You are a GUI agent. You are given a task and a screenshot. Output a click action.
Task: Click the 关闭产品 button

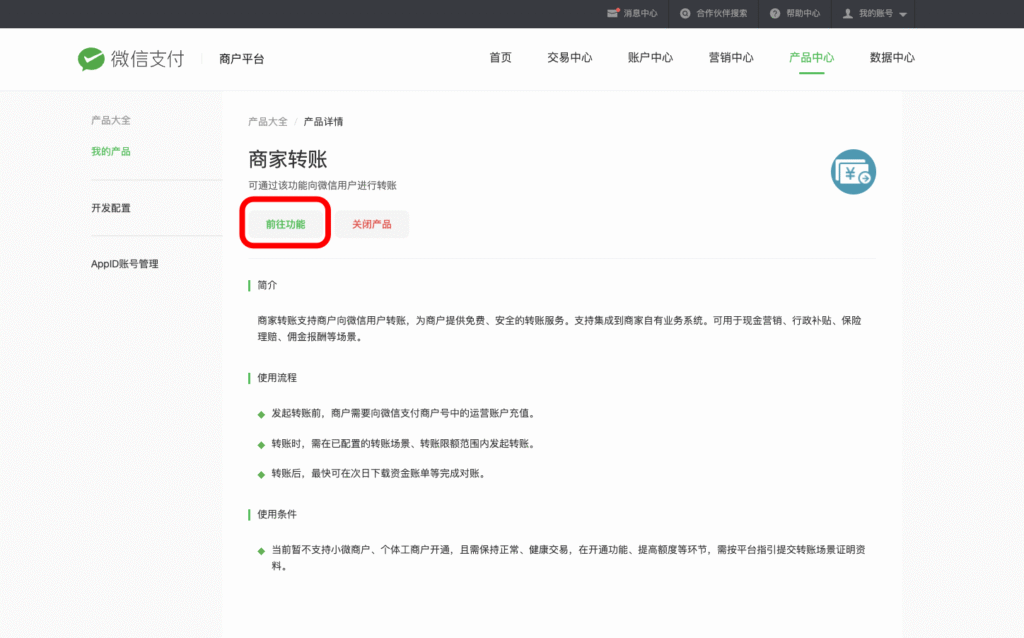pyautogui.click(x=371, y=223)
